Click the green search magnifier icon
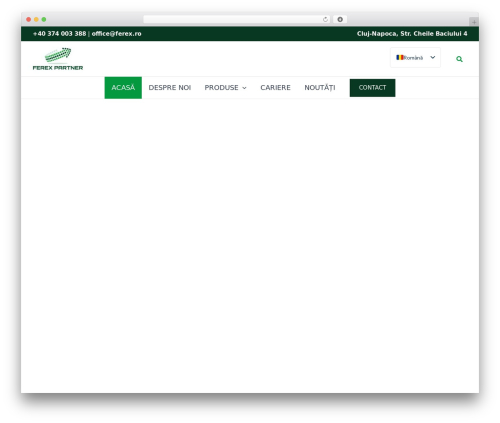 (459, 59)
